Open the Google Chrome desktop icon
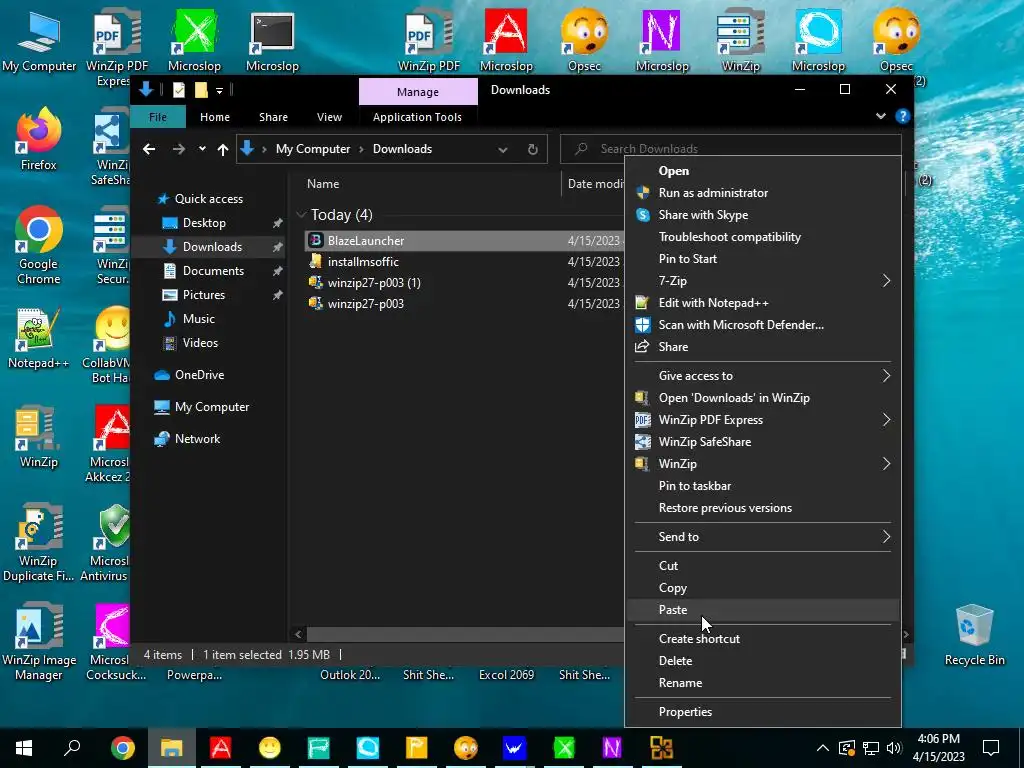Image resolution: width=1024 pixels, height=768 pixels. (39, 245)
